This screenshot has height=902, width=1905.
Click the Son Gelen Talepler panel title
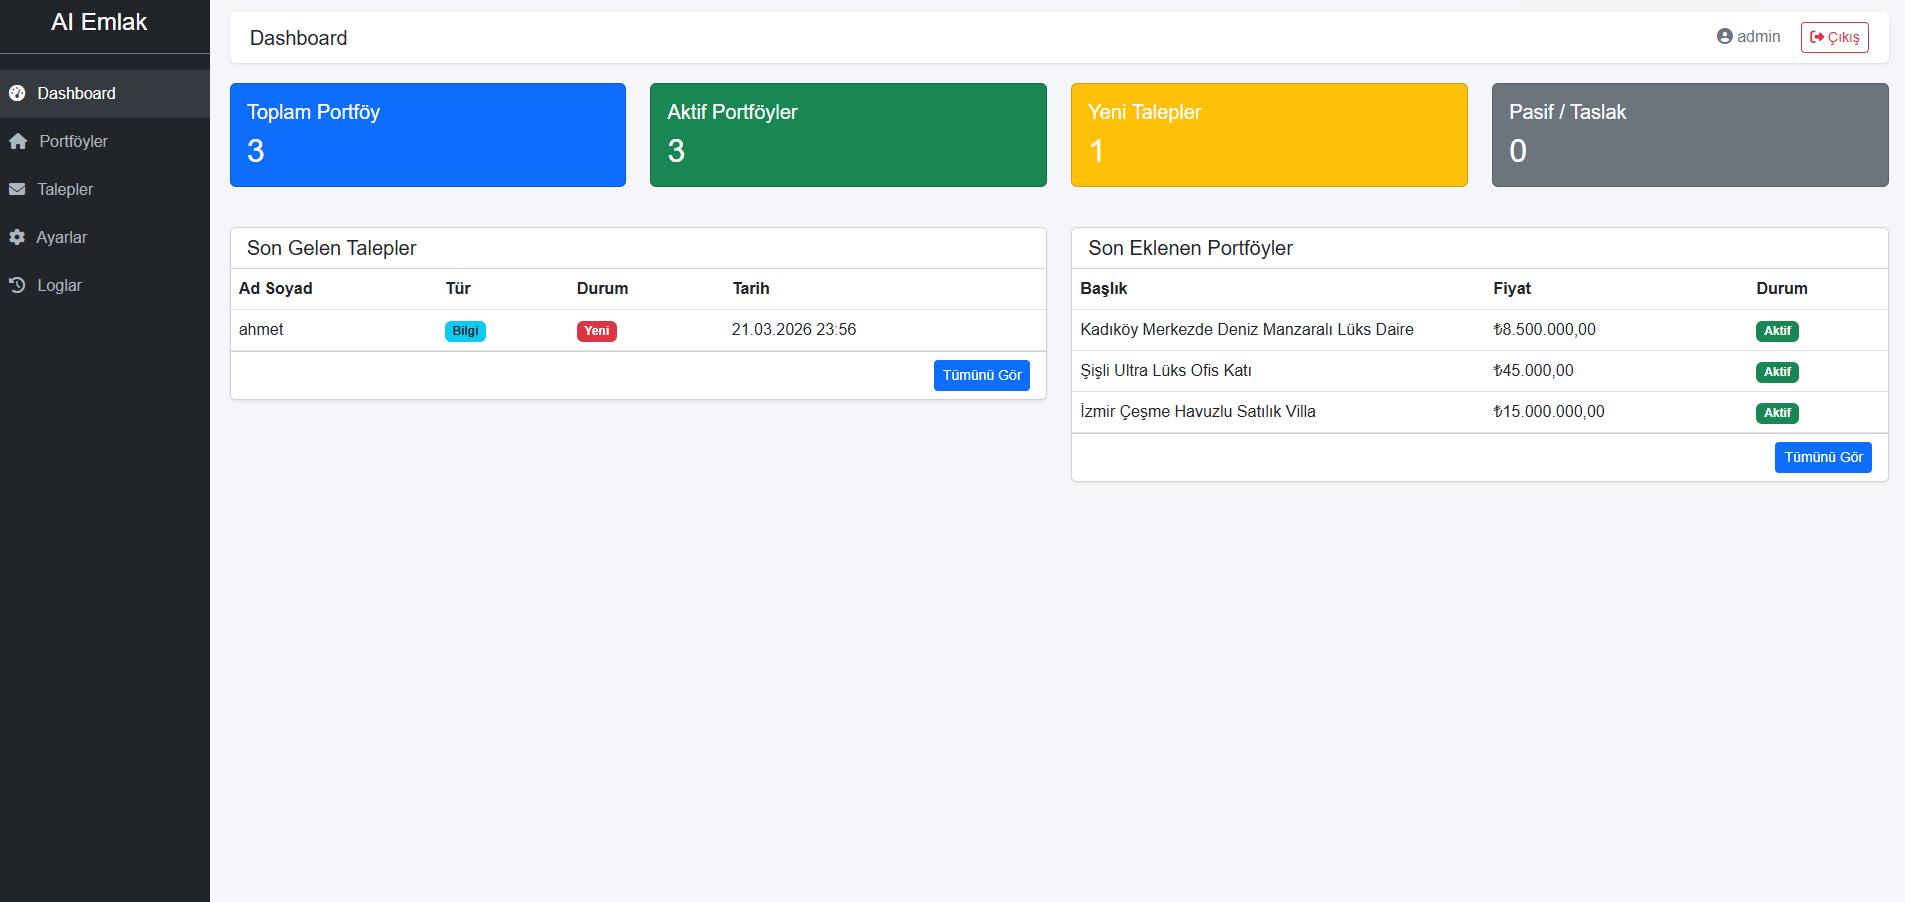tap(332, 248)
